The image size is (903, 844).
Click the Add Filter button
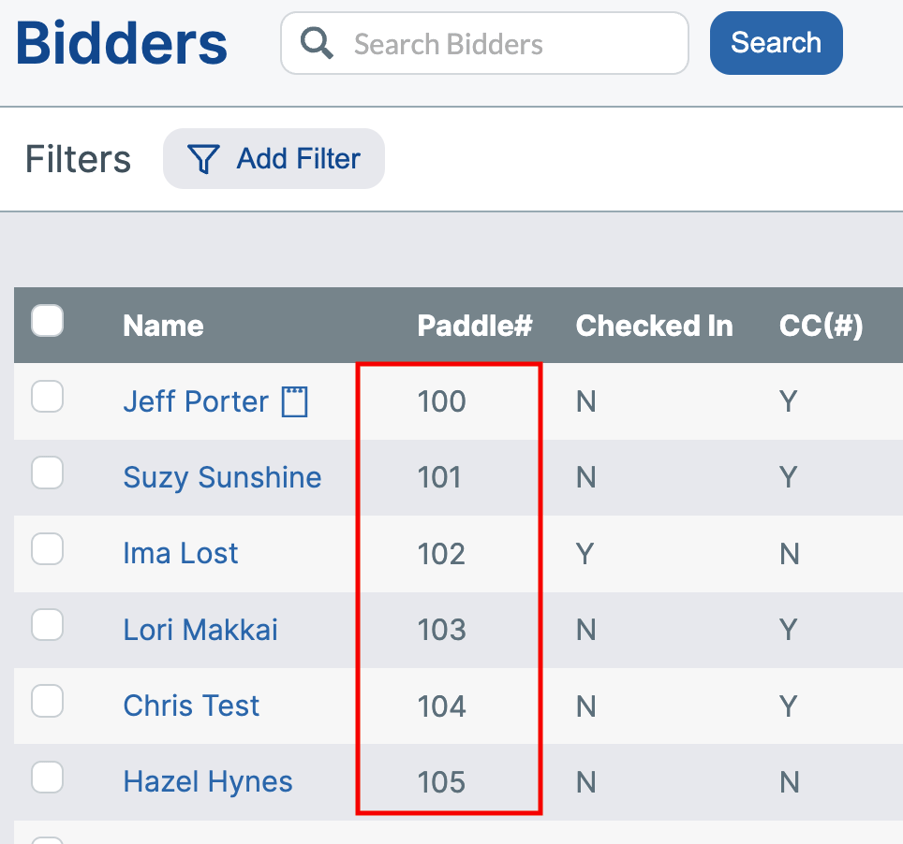point(274,159)
